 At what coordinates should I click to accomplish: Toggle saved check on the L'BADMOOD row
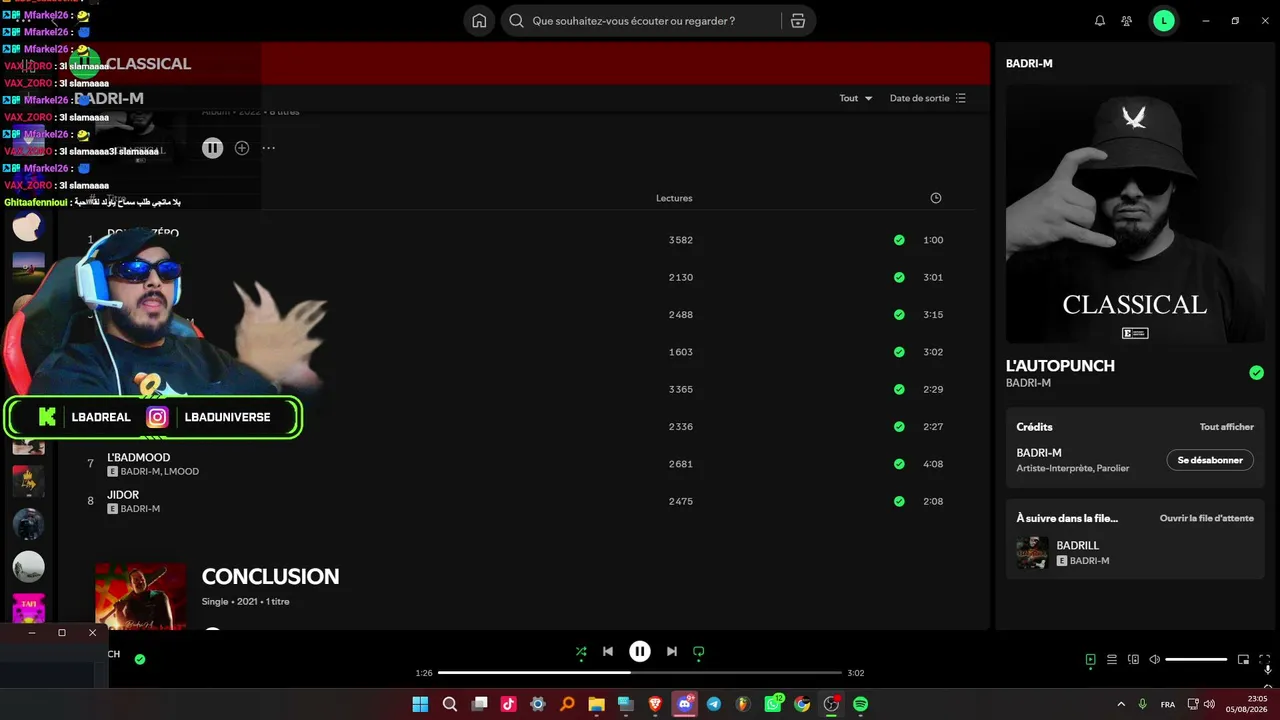click(x=899, y=464)
